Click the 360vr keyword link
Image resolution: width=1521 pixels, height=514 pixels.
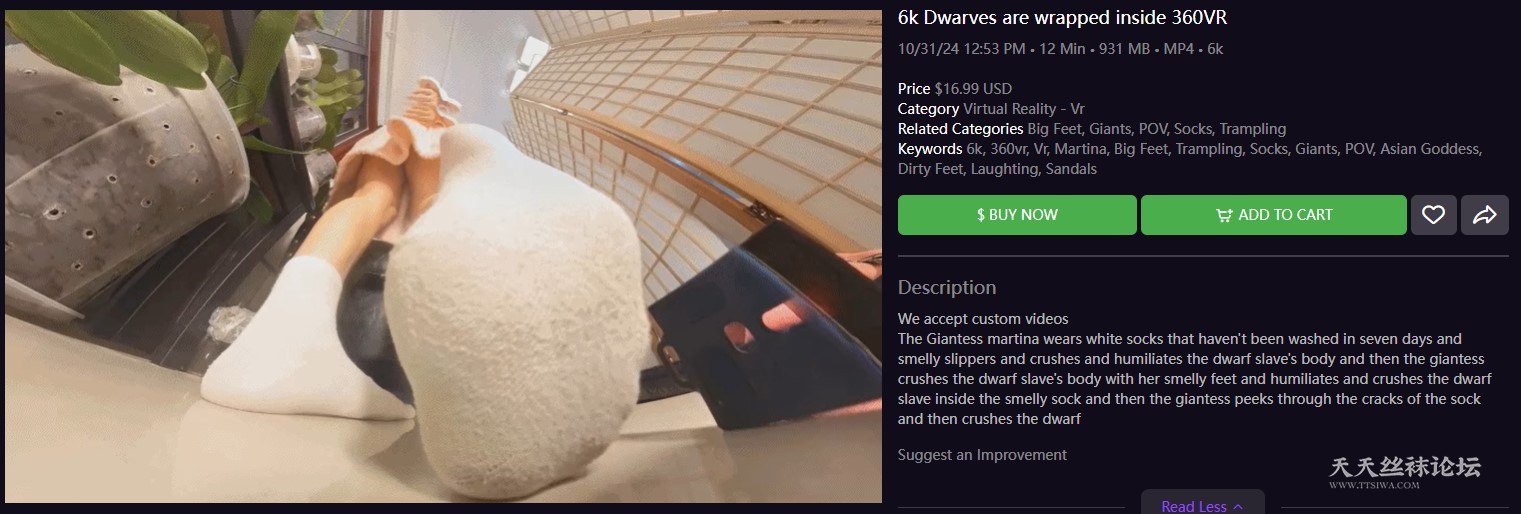coord(1008,149)
